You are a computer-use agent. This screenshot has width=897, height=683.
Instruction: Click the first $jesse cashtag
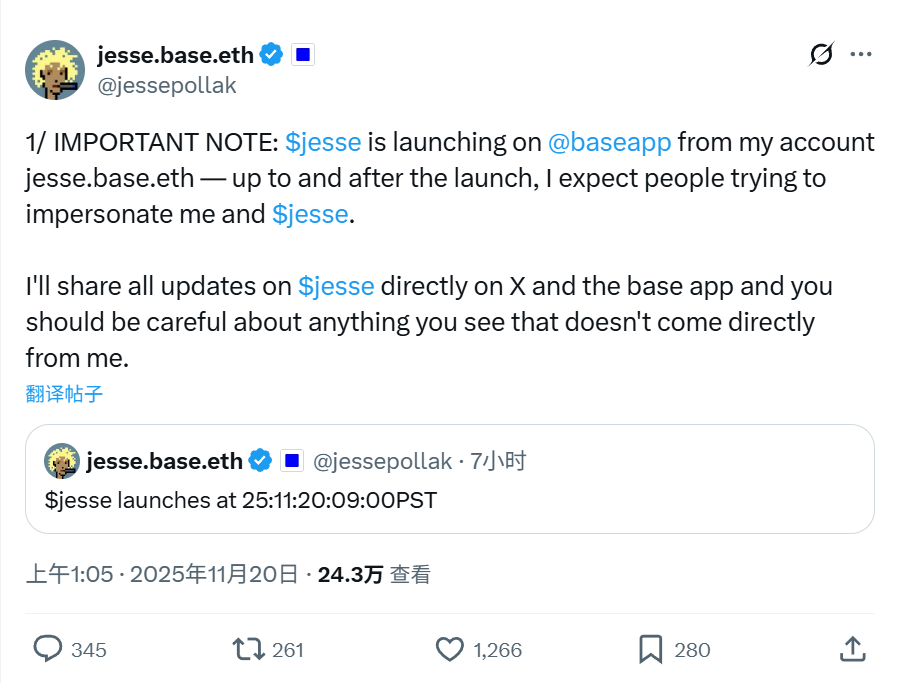click(323, 142)
